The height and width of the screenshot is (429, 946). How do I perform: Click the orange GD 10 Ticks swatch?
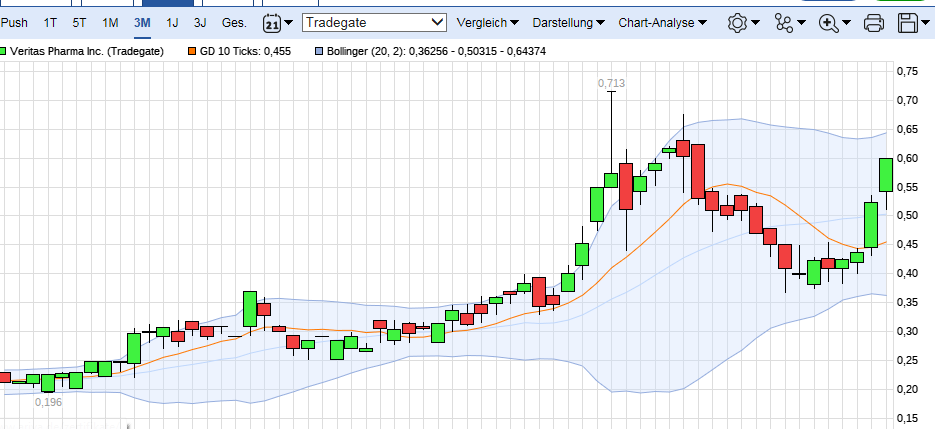tap(192, 50)
